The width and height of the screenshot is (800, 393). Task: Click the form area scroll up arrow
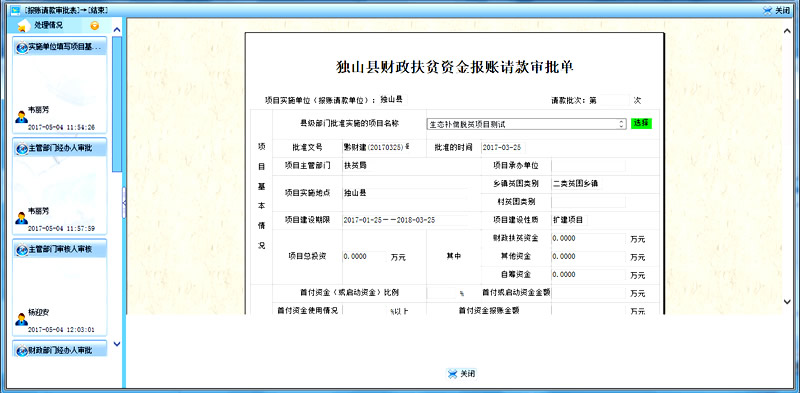pyautogui.click(x=786, y=31)
